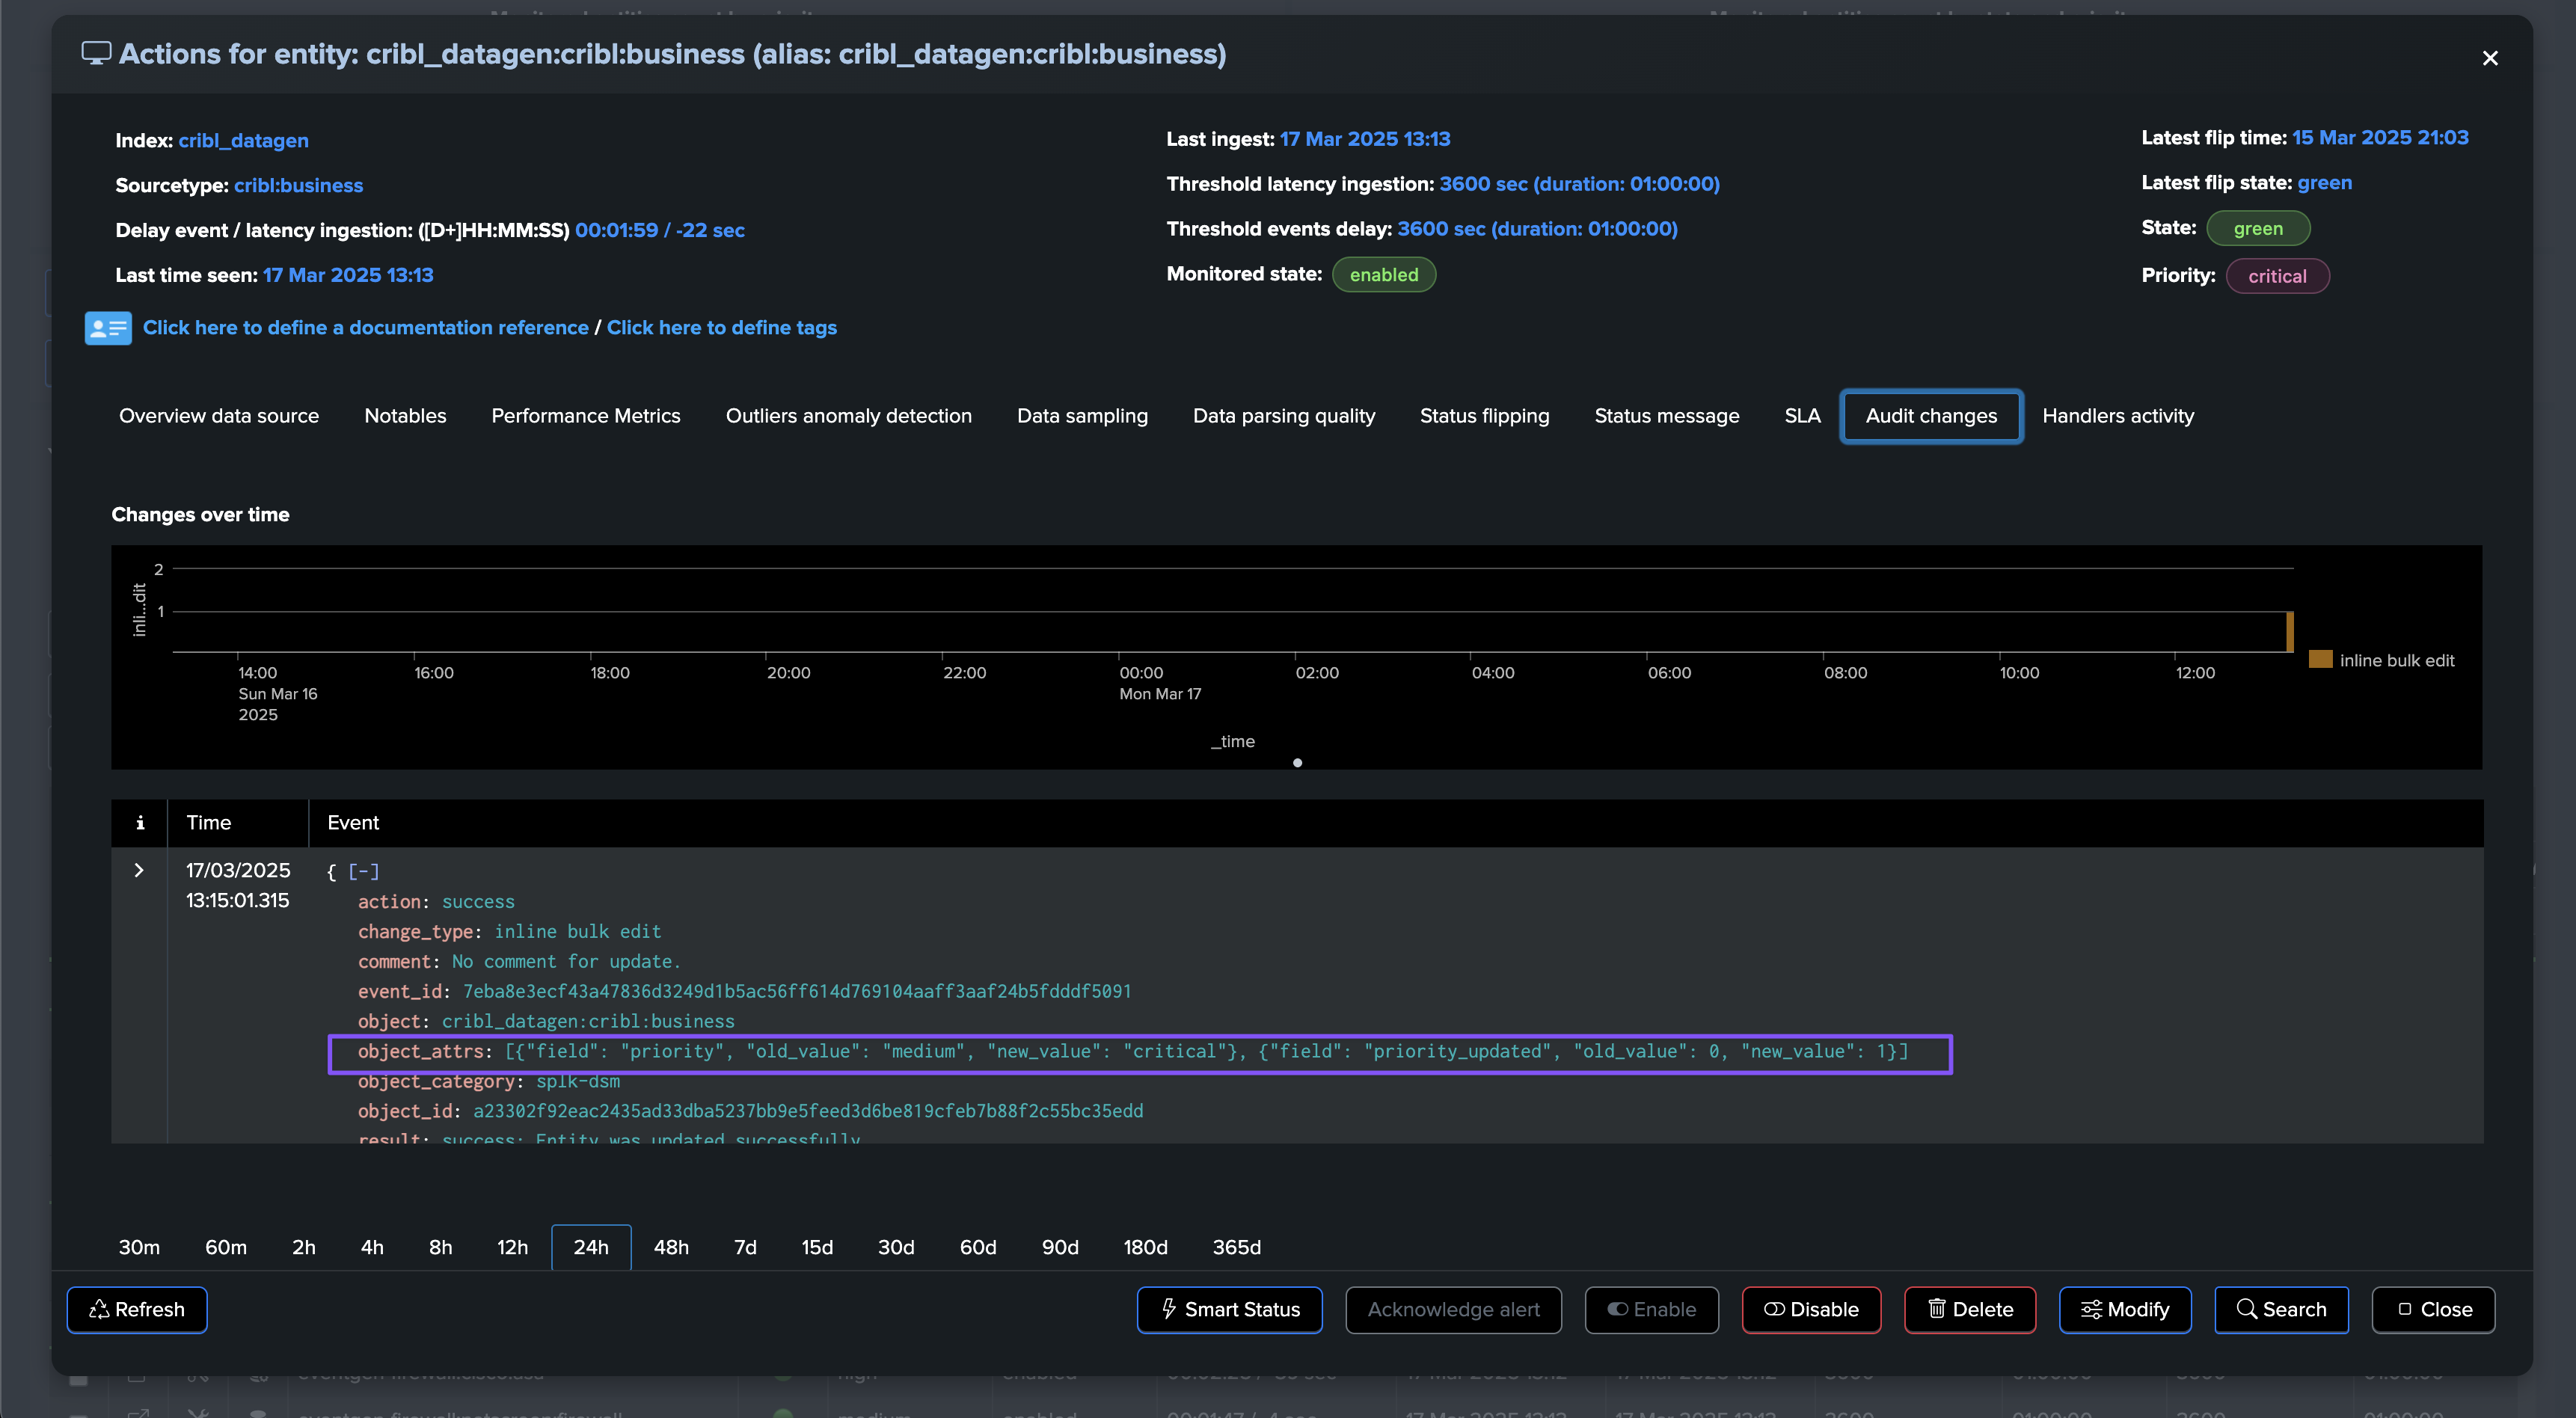2576x1418 pixels.
Task: Click the Latest flip time value
Action: 2380,138
